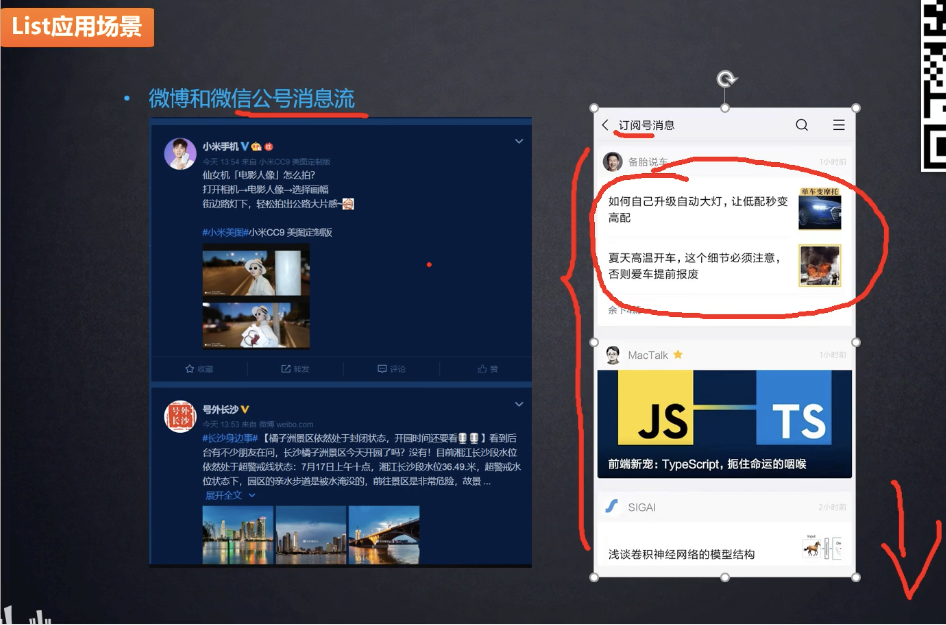Open the #长沙身边事# hashtag
Screen dimensions: 946x625
click(230, 438)
